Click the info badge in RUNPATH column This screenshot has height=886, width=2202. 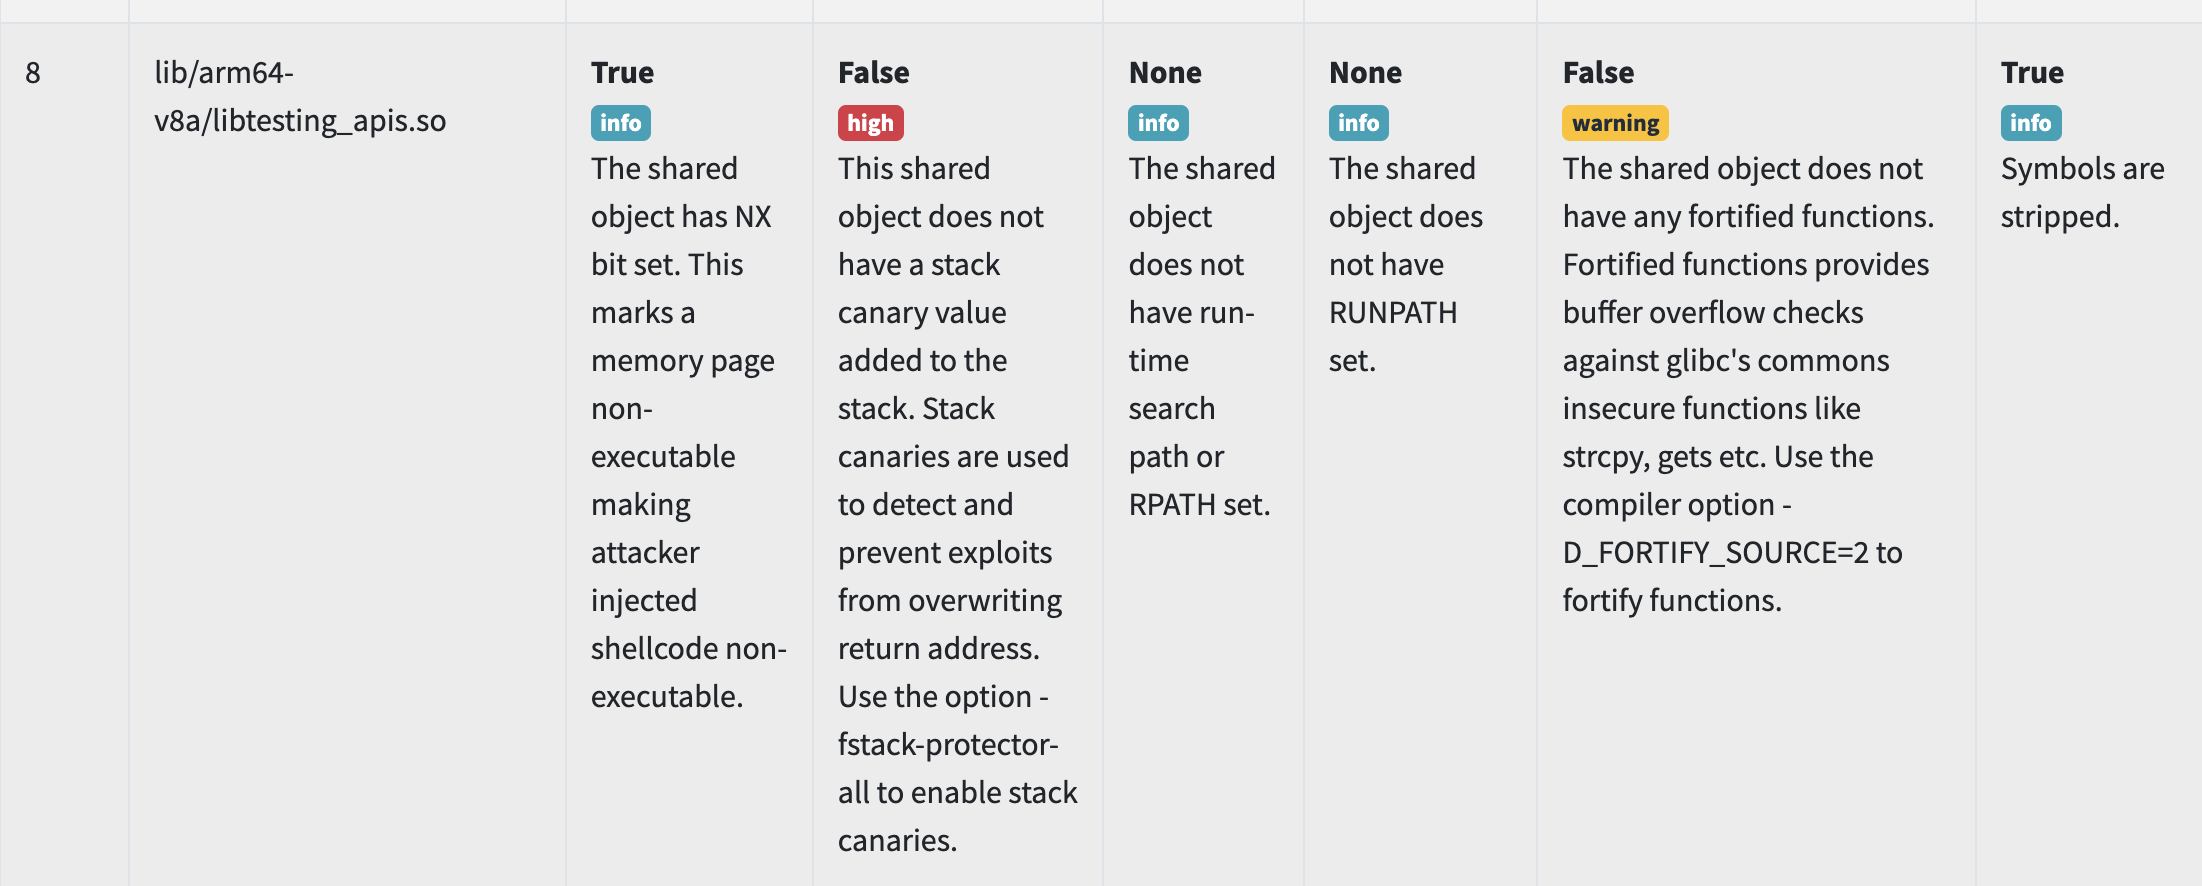click(1358, 123)
